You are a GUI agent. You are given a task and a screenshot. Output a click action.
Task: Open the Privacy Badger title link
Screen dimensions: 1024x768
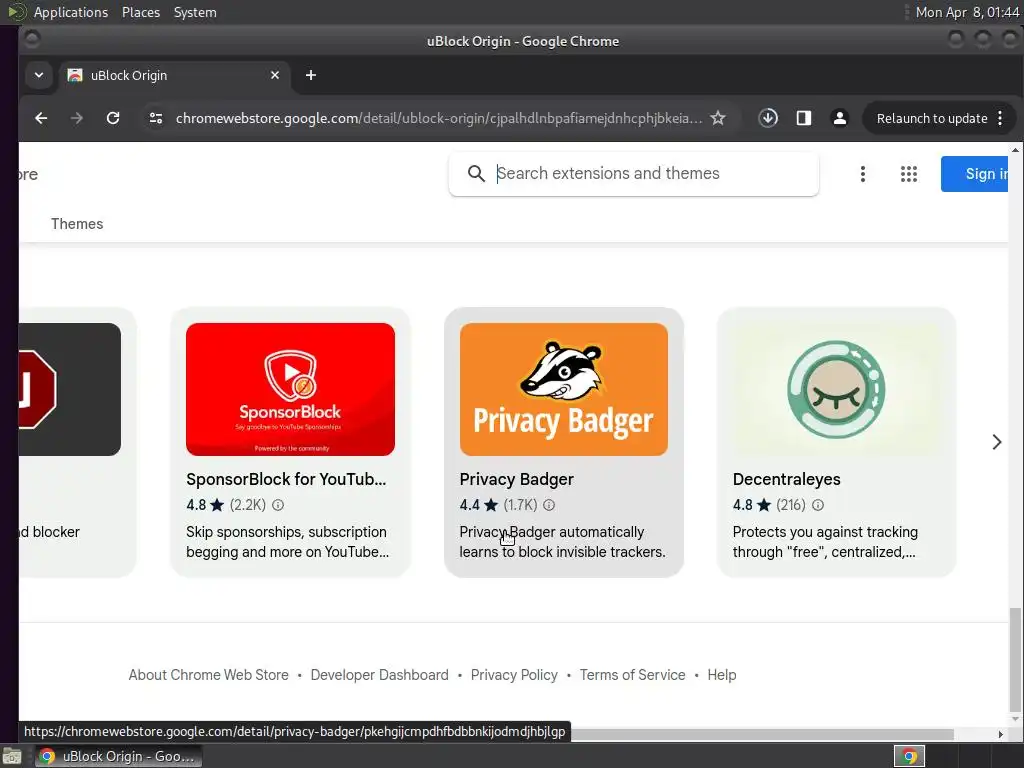coord(517,479)
